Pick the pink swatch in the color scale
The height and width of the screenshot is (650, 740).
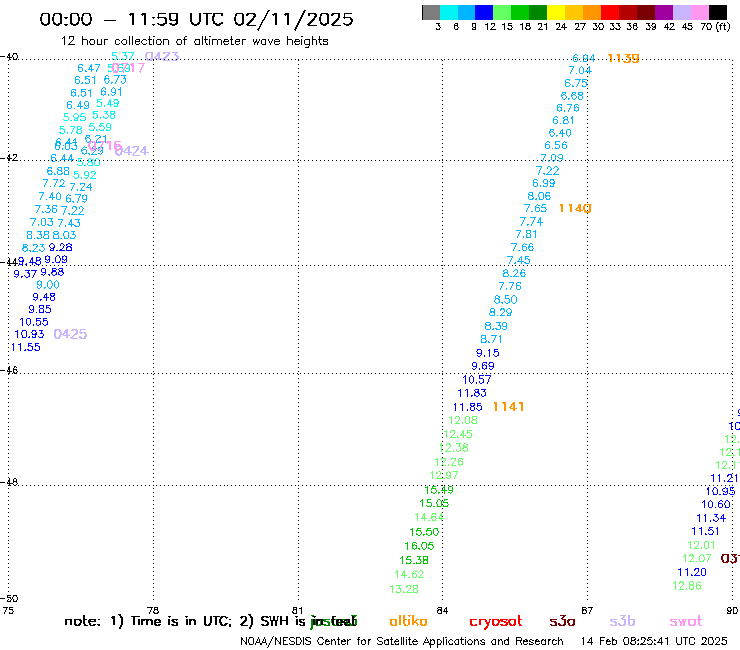point(700,12)
